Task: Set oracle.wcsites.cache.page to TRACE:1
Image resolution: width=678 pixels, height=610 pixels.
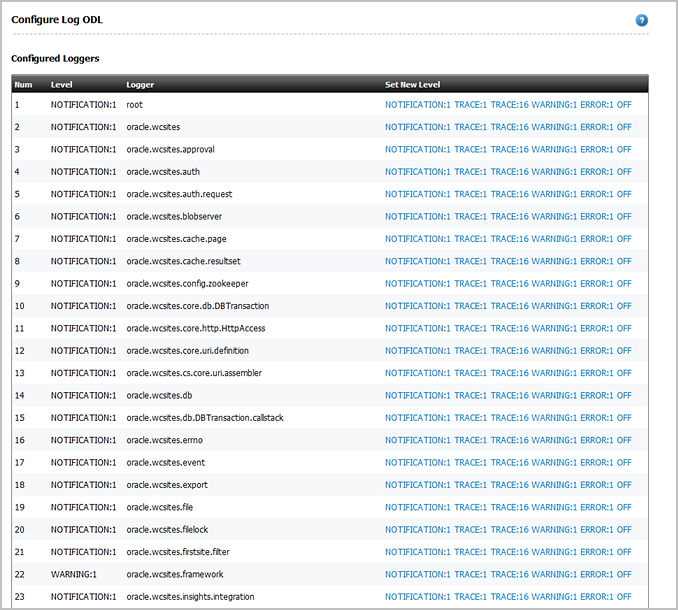Action: 470,239
